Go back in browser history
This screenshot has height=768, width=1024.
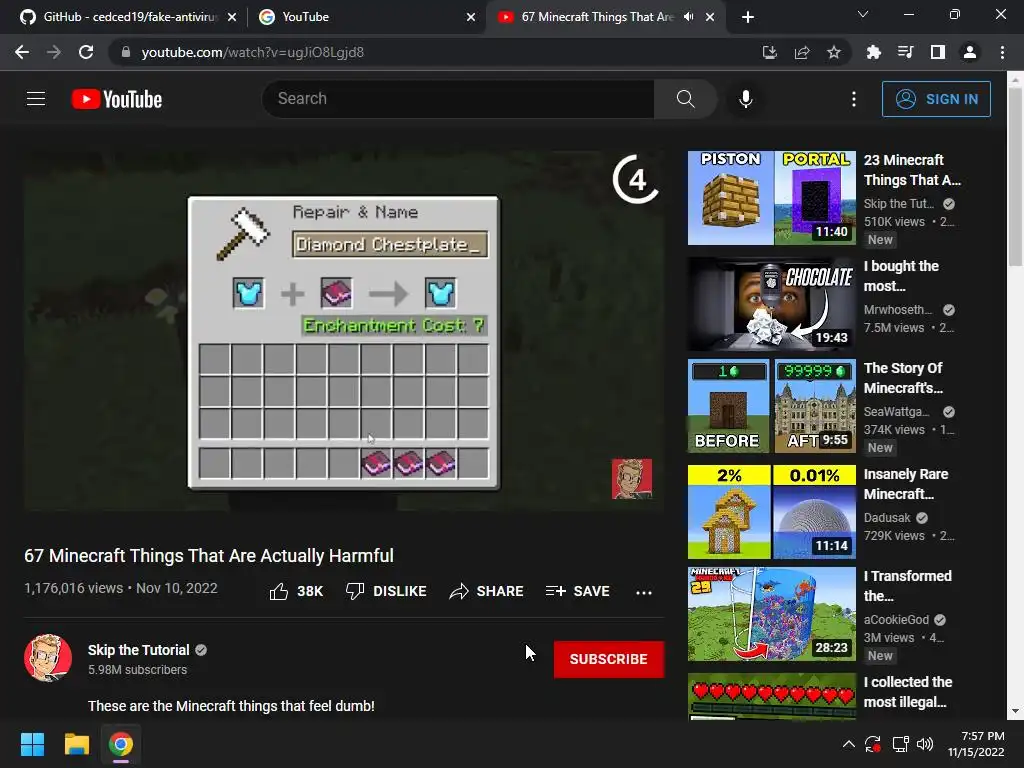[22, 52]
